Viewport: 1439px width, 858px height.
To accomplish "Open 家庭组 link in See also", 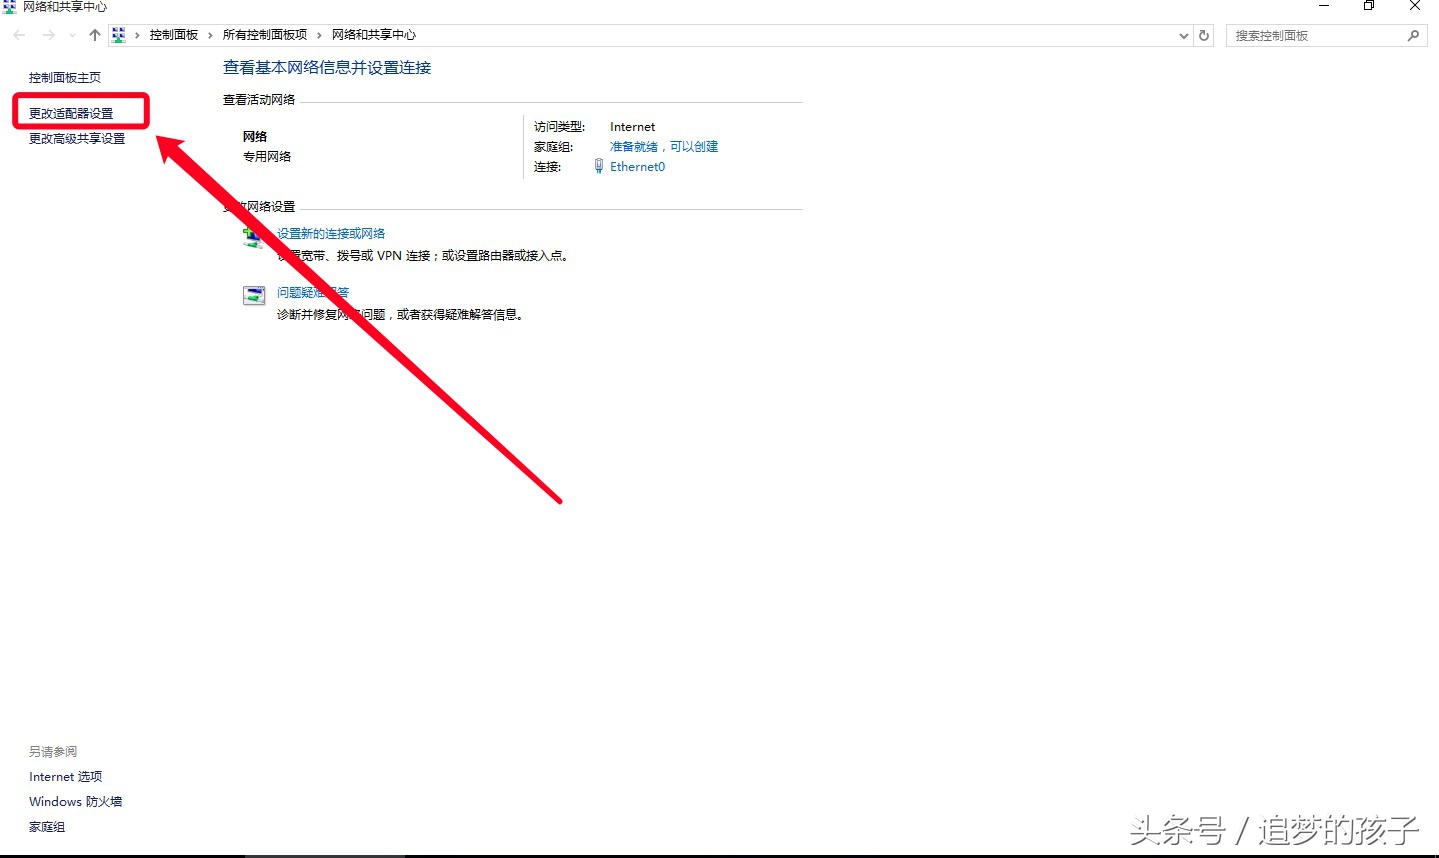I will pos(47,827).
